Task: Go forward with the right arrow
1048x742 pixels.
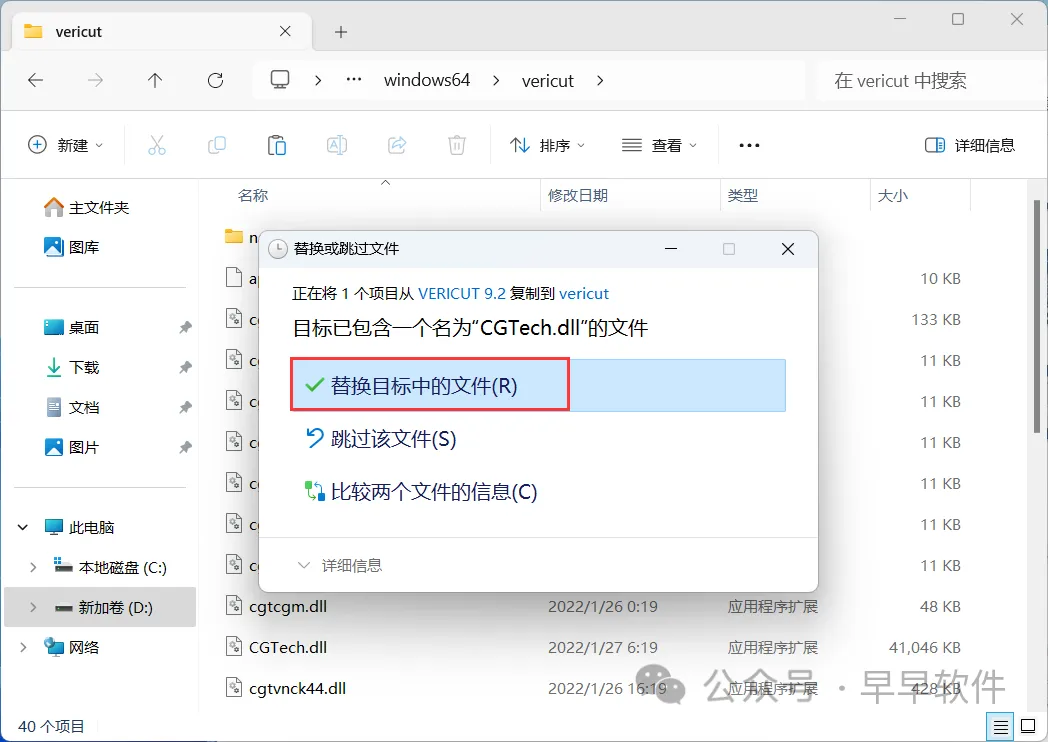Action: [x=96, y=81]
